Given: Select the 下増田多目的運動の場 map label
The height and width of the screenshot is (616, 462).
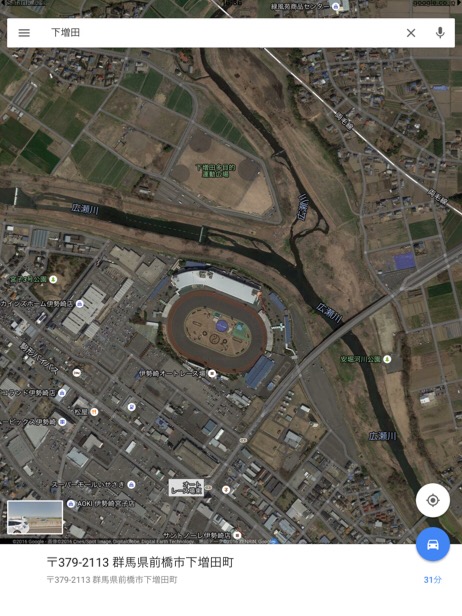Looking at the screenshot, I should click(x=216, y=170).
